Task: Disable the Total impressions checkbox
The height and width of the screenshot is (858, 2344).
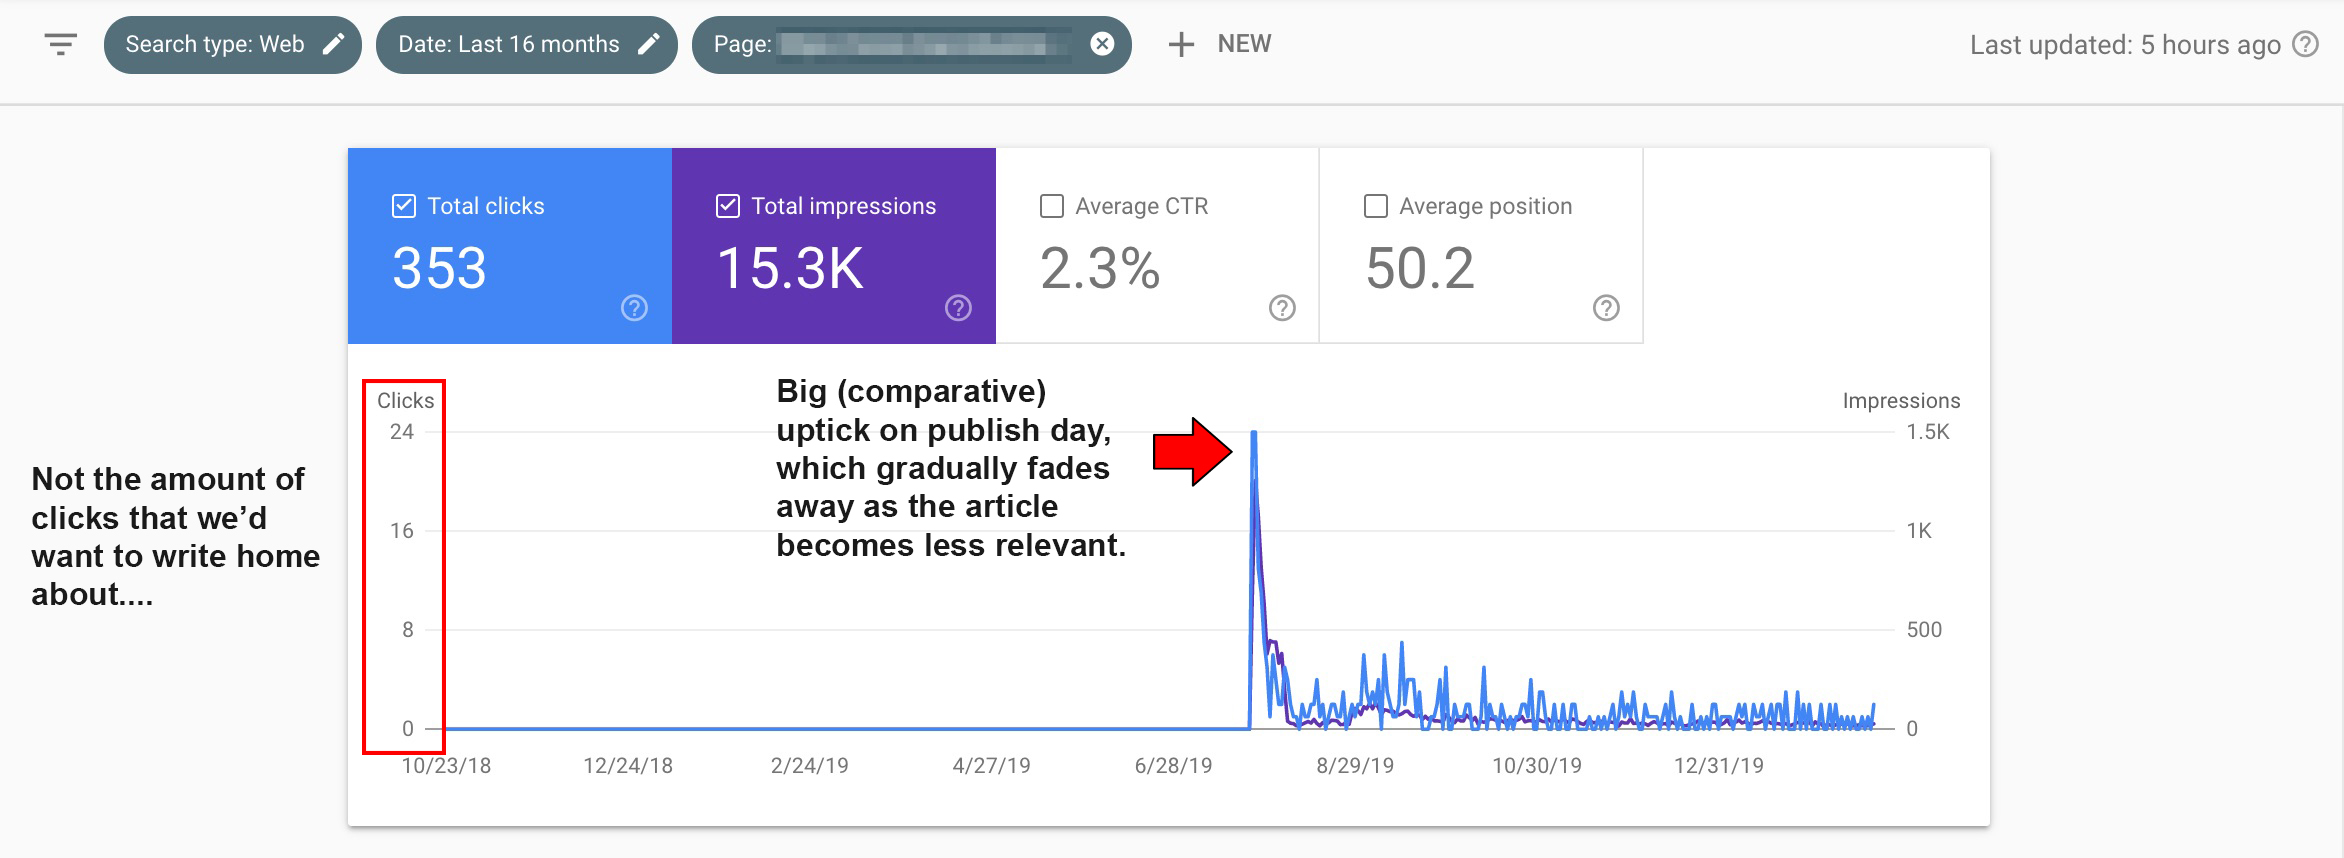Action: coord(728,205)
